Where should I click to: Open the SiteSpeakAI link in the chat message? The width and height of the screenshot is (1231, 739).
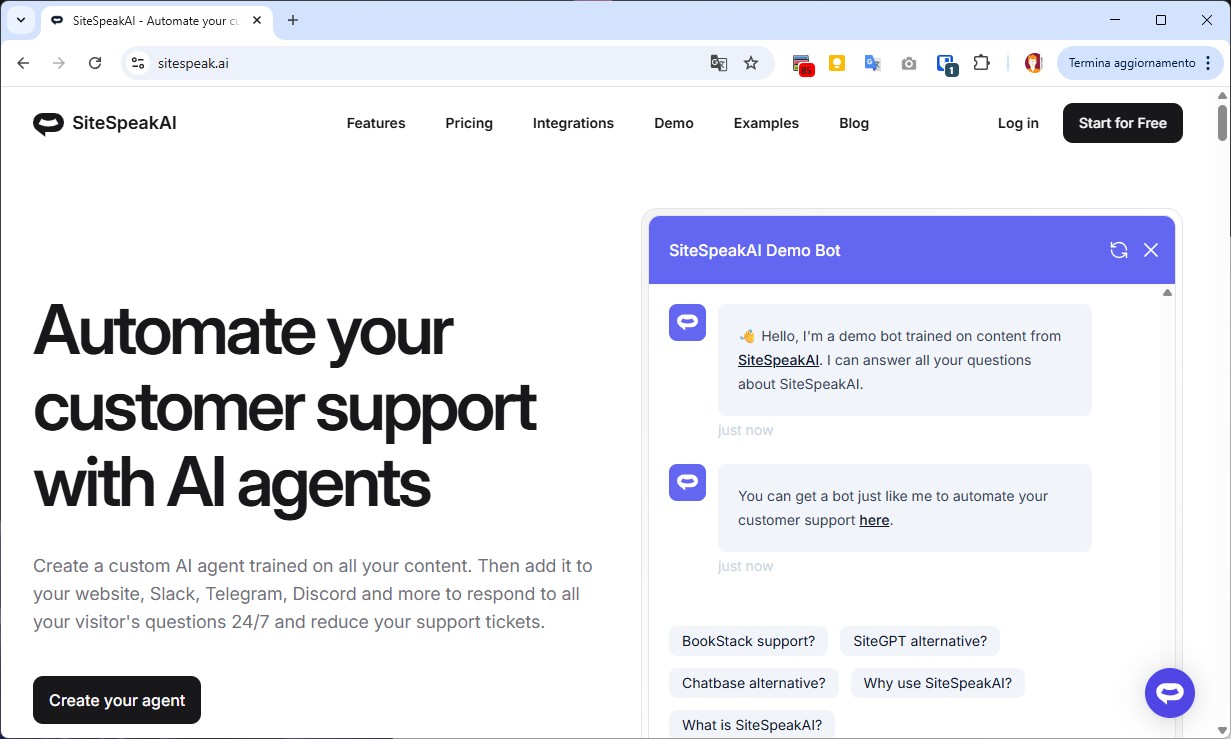pyautogui.click(x=778, y=360)
